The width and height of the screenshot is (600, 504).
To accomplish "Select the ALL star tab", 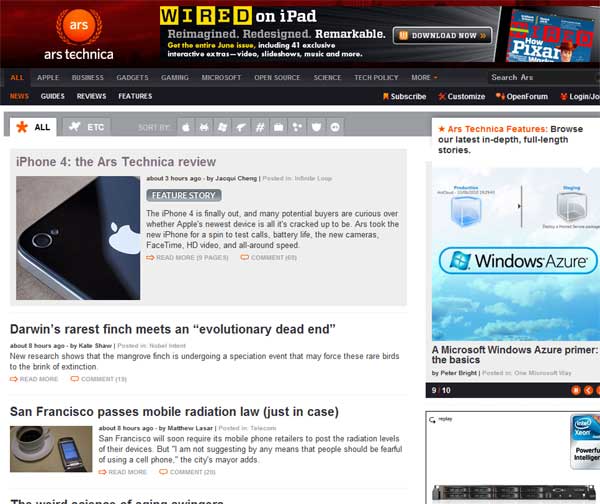I will (33, 127).
